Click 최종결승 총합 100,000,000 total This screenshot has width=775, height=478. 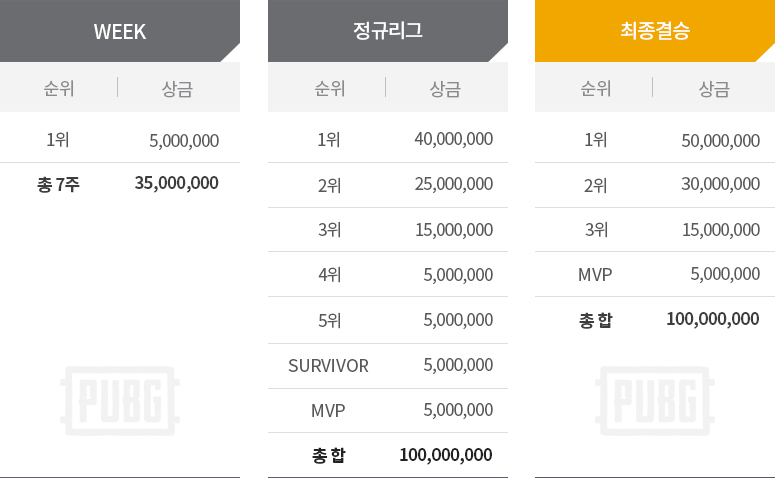click(x=712, y=320)
